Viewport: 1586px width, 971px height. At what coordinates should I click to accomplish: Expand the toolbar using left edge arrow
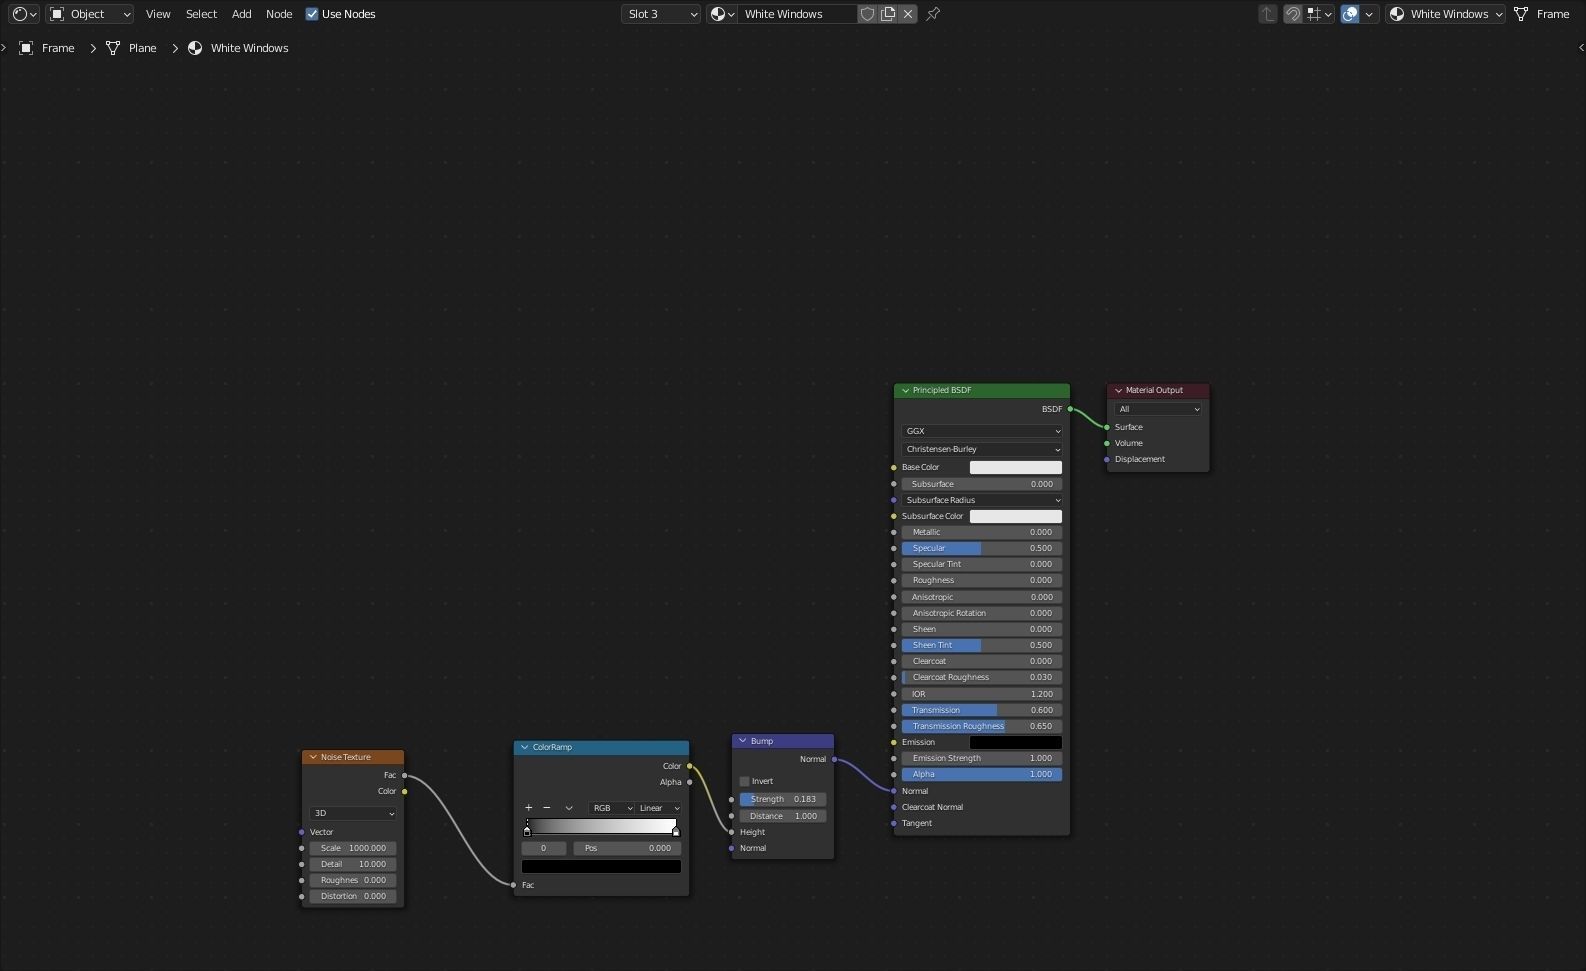pyautogui.click(x=4, y=47)
